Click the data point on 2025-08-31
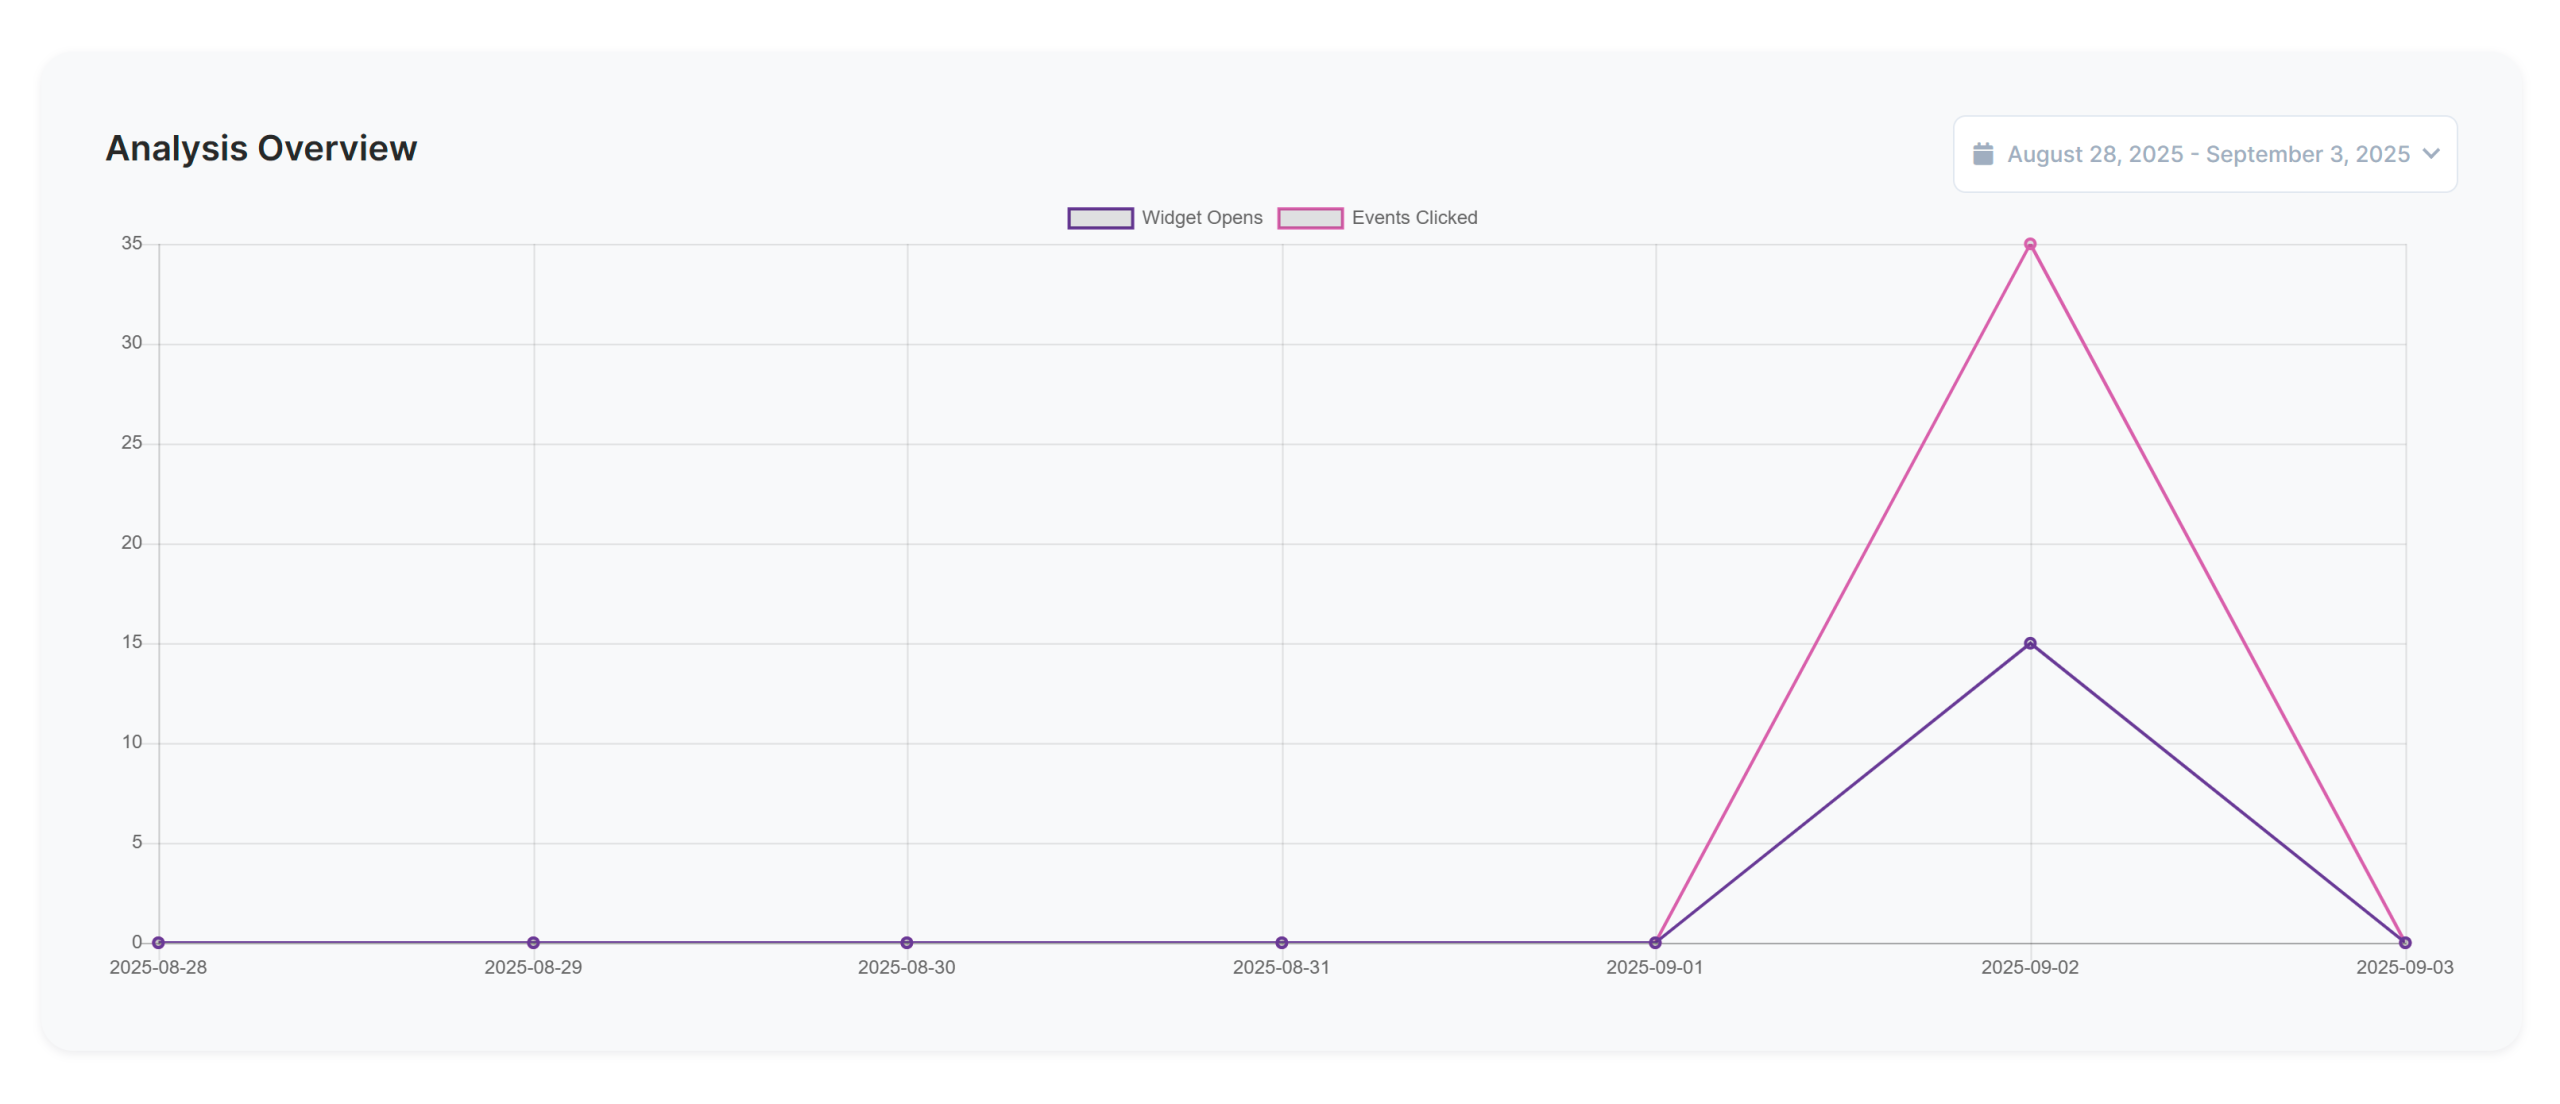Viewport: 2560px width, 1104px height. pyautogui.click(x=1281, y=942)
